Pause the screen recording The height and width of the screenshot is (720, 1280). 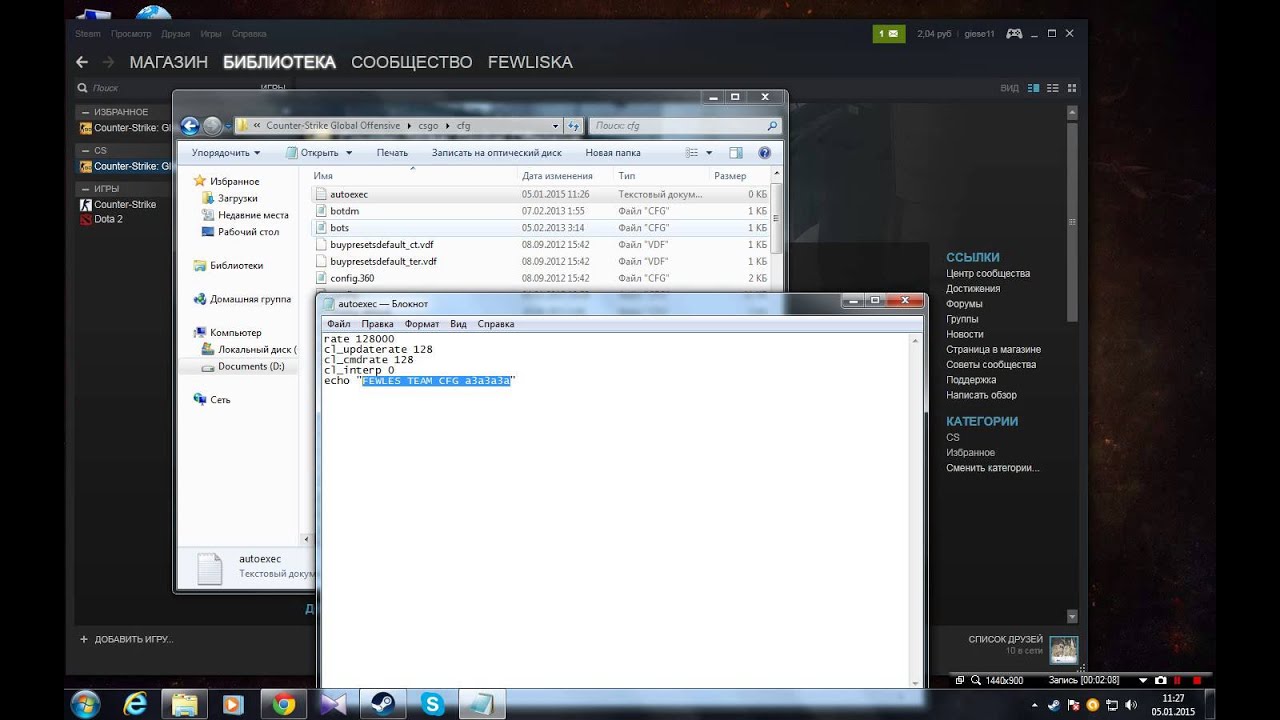pos(1177,680)
